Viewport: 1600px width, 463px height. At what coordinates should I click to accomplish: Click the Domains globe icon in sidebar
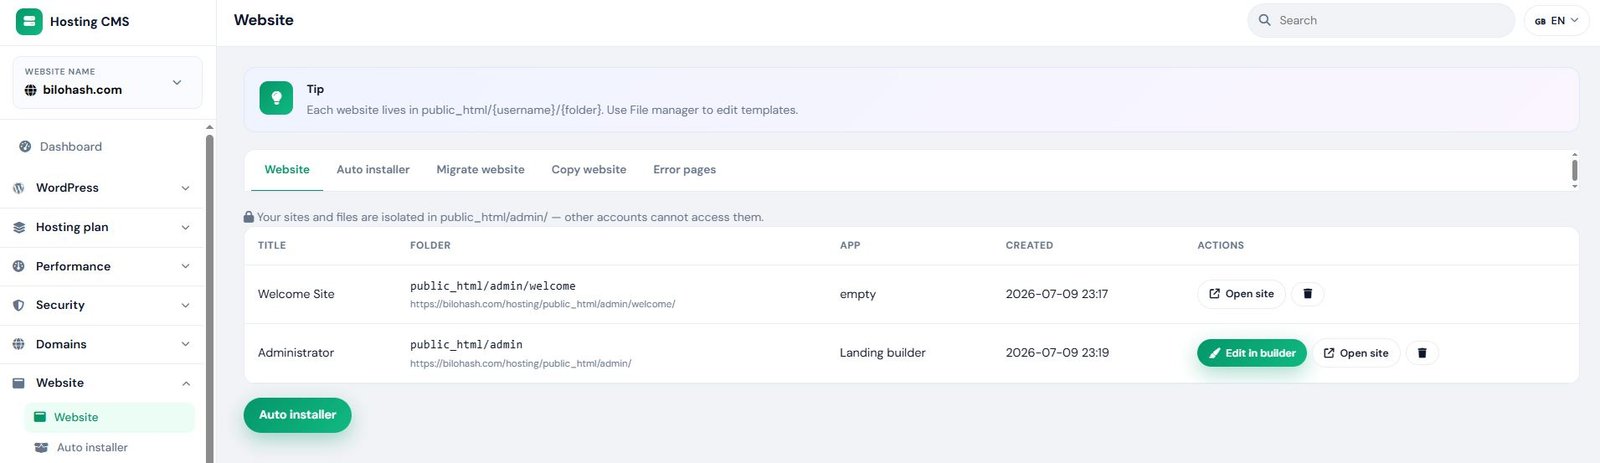tap(18, 344)
